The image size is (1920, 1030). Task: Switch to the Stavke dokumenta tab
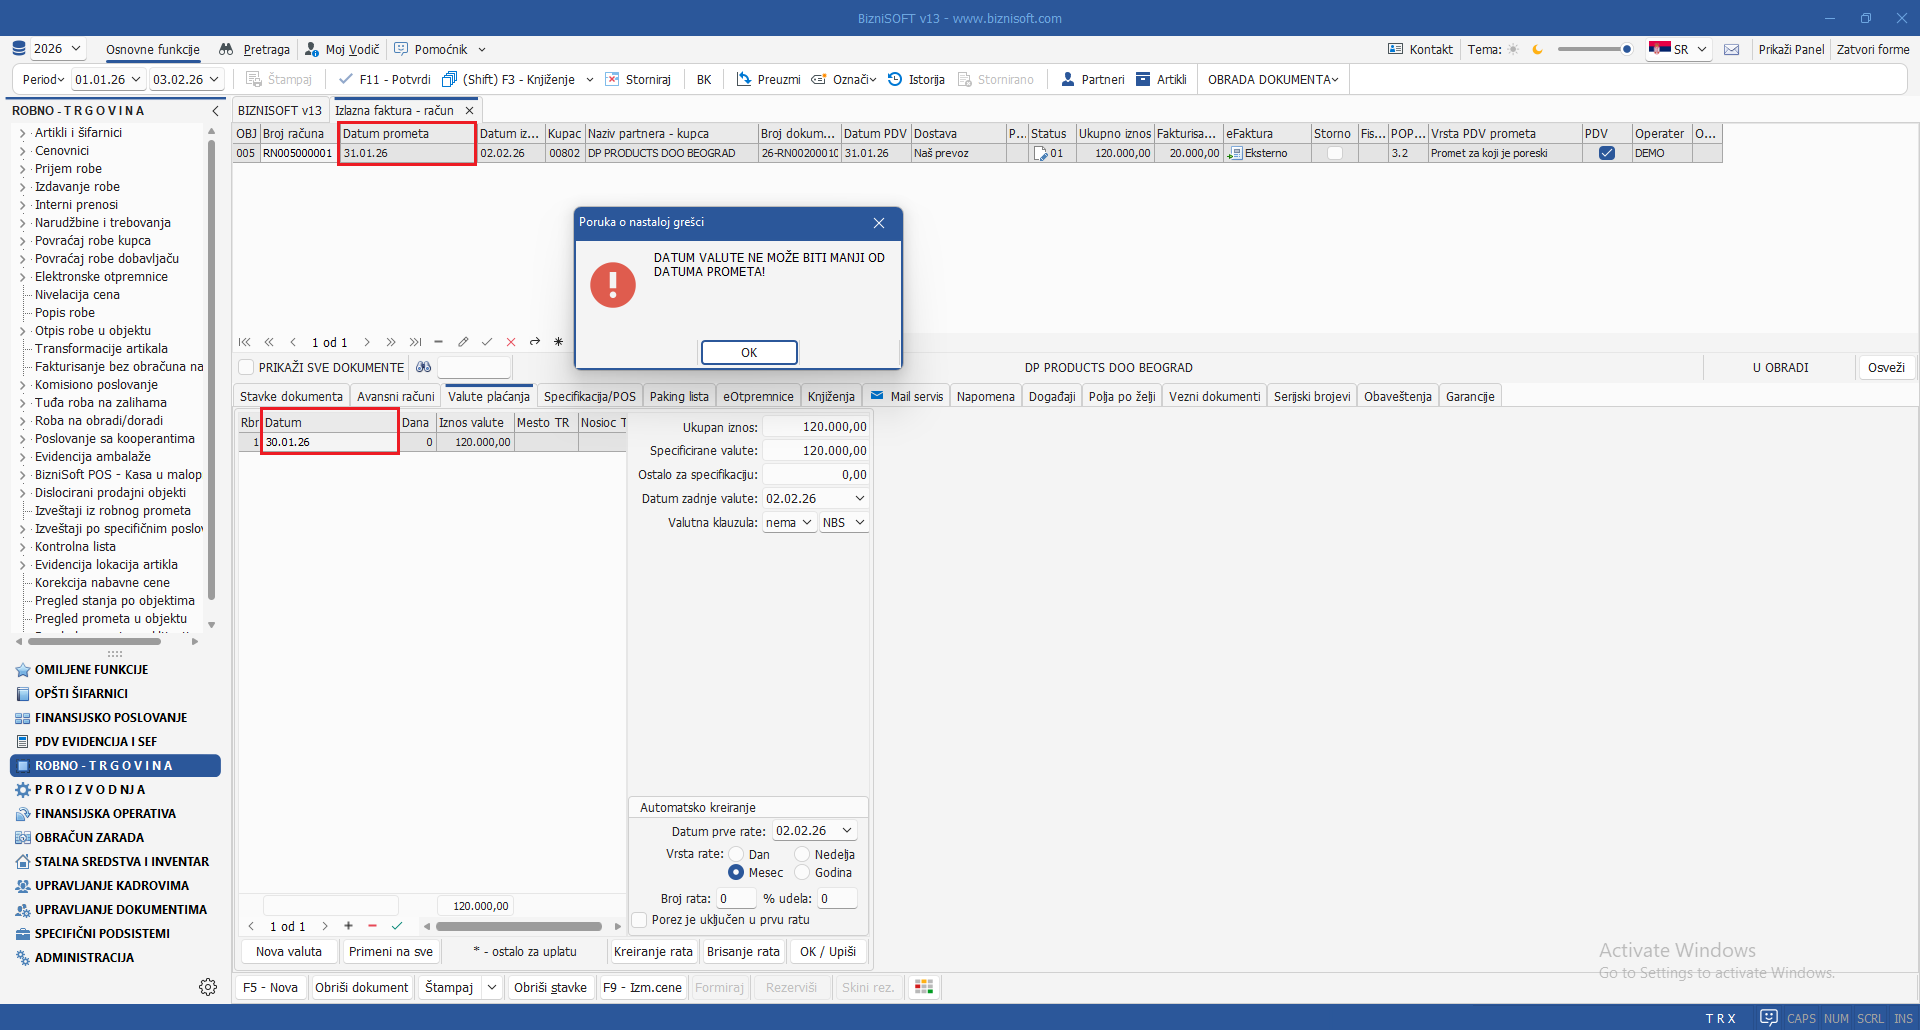[x=291, y=396]
